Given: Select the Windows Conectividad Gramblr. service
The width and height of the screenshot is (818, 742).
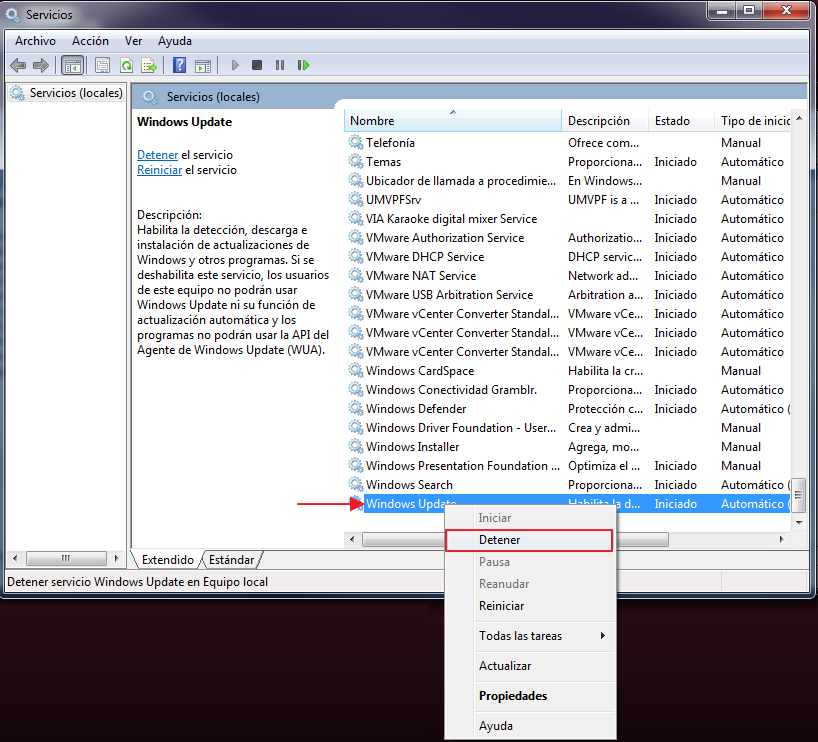Looking at the screenshot, I should (x=568, y=390).
